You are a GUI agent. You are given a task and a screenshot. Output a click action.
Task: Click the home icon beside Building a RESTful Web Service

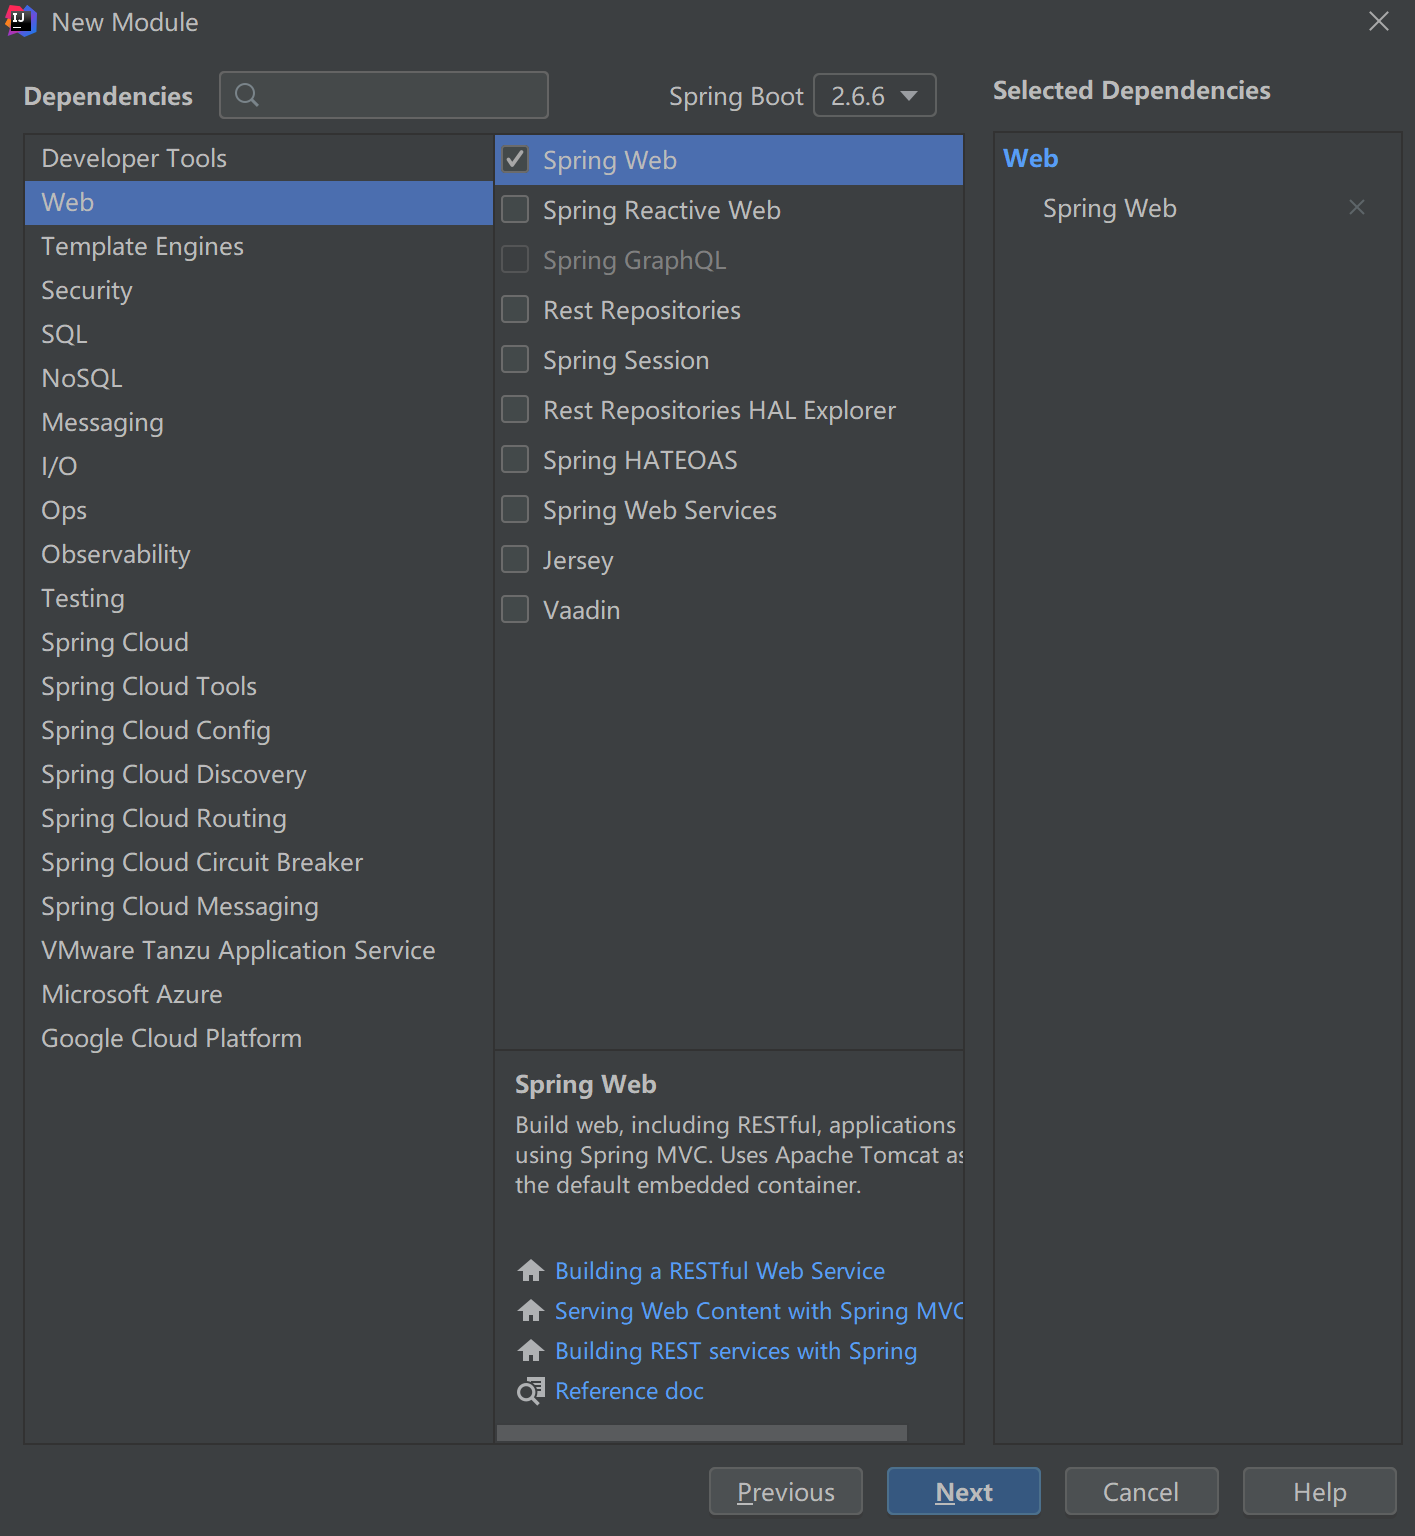[531, 1271]
